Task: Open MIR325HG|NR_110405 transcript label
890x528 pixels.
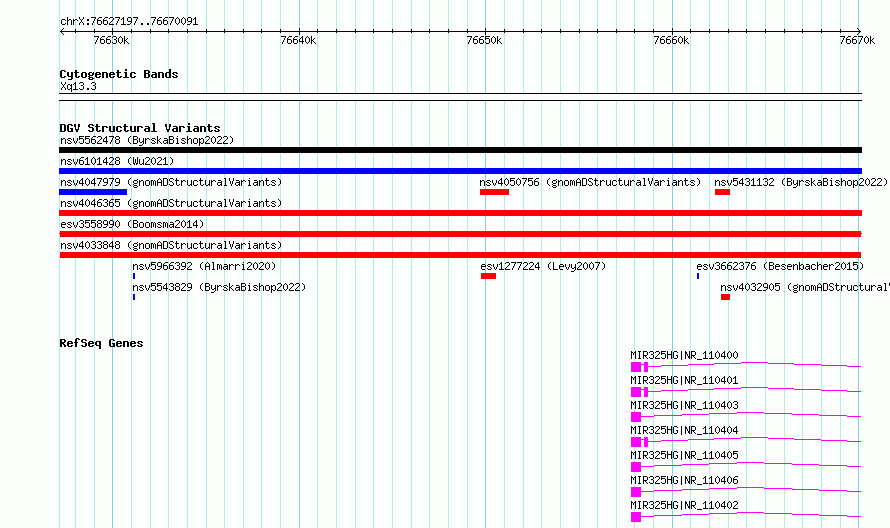Action: (x=685, y=455)
